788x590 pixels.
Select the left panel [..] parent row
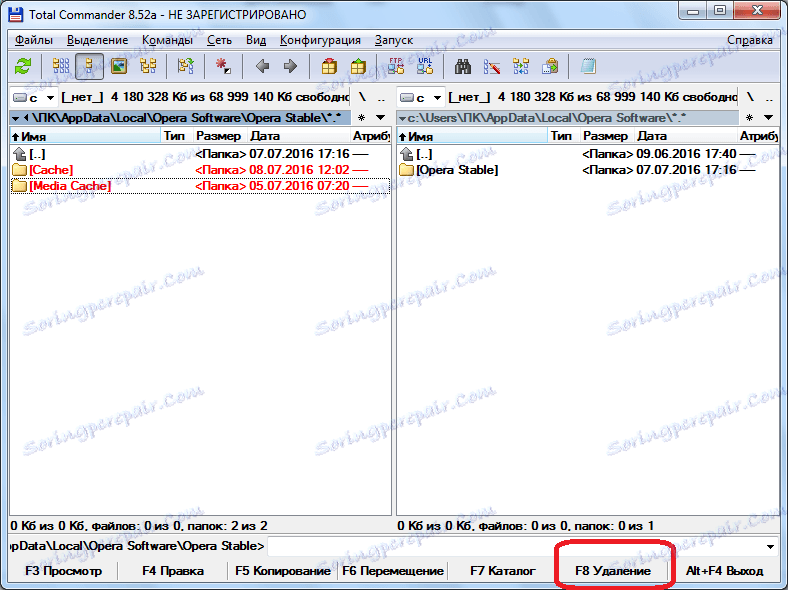coord(200,154)
